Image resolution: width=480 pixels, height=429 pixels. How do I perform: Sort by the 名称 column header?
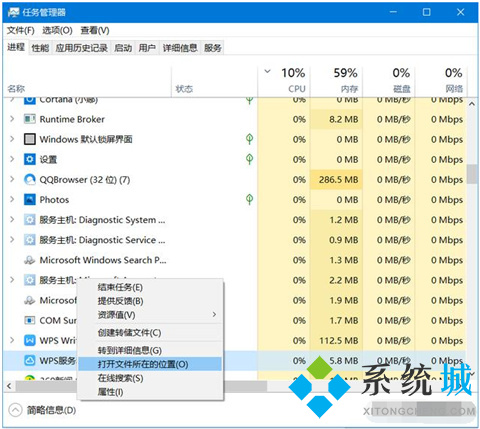[x=88, y=81]
